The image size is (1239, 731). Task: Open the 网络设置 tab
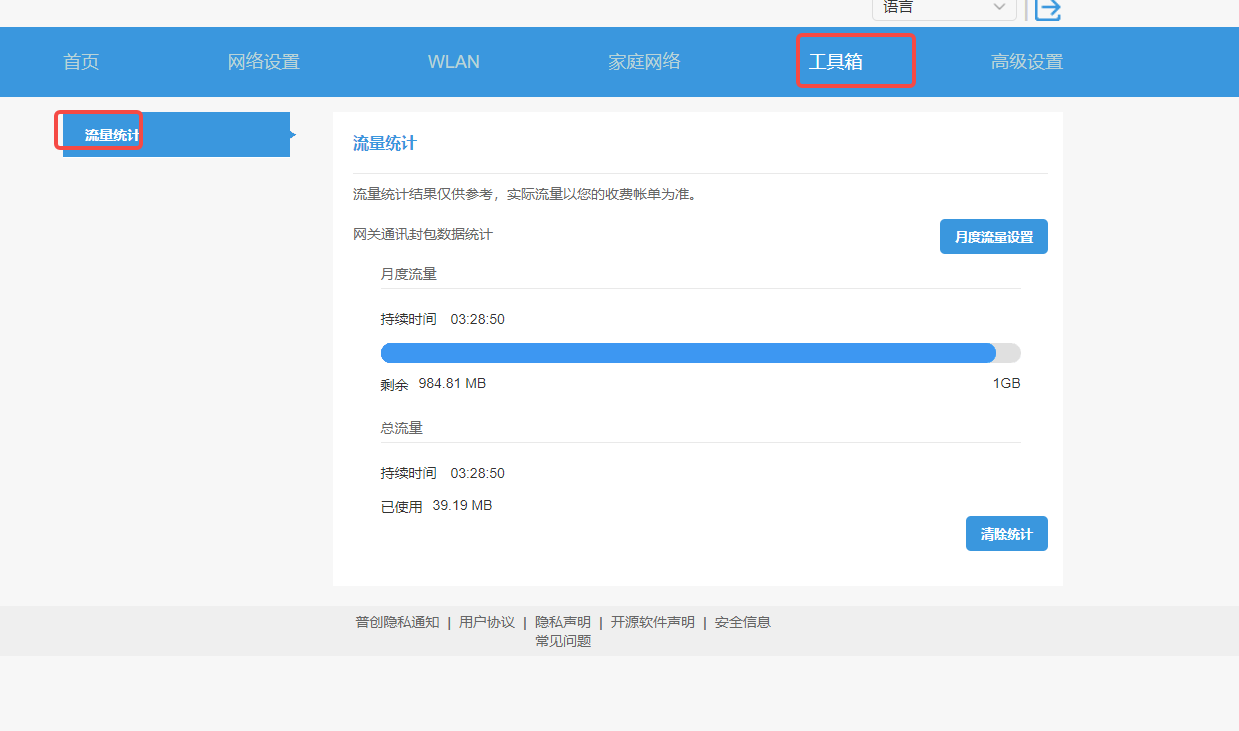(x=263, y=61)
